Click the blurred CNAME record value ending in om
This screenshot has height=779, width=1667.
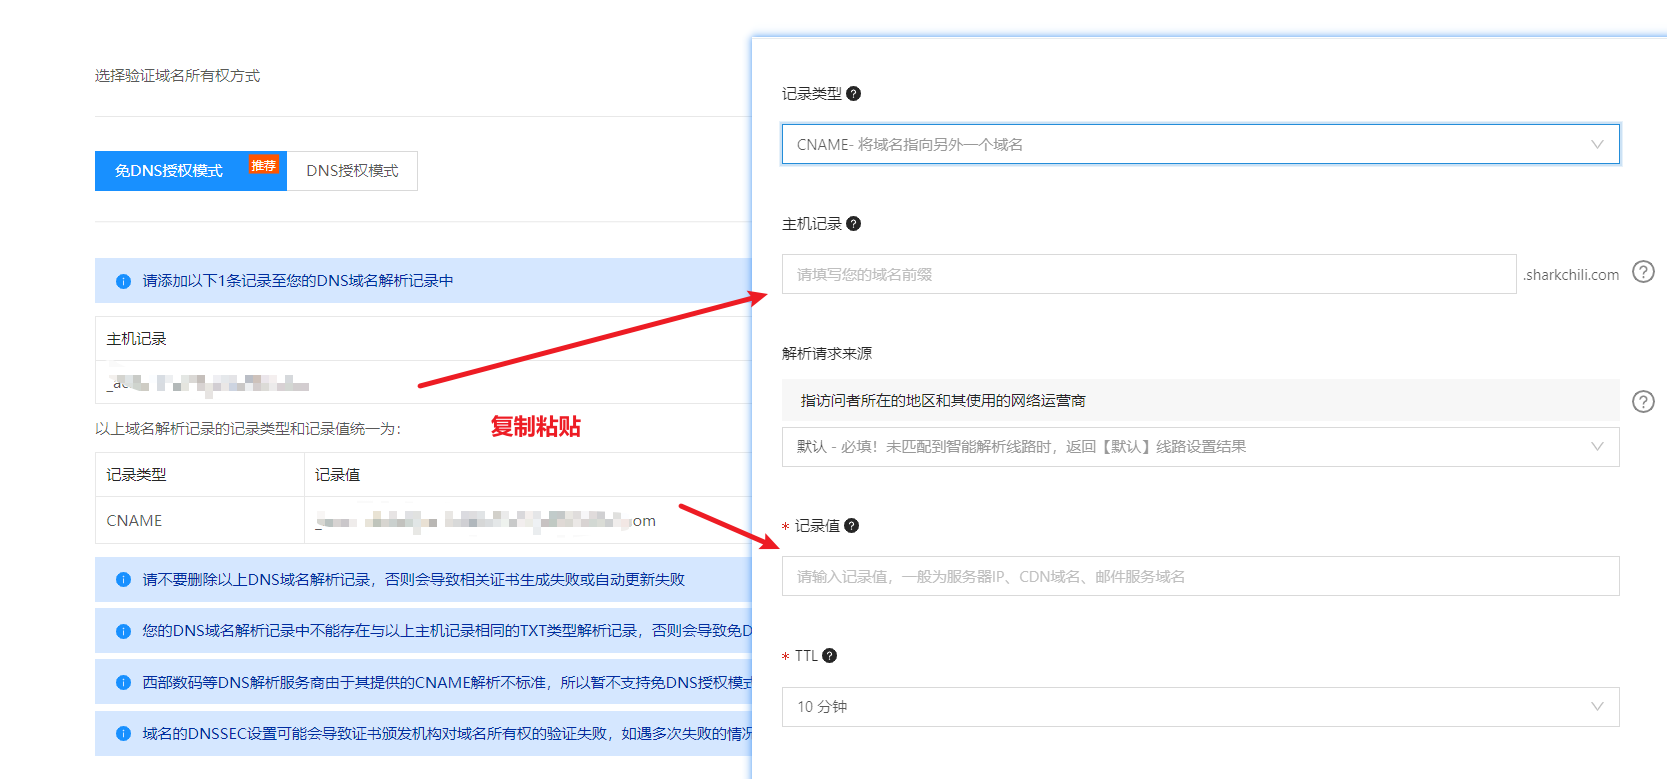486,520
